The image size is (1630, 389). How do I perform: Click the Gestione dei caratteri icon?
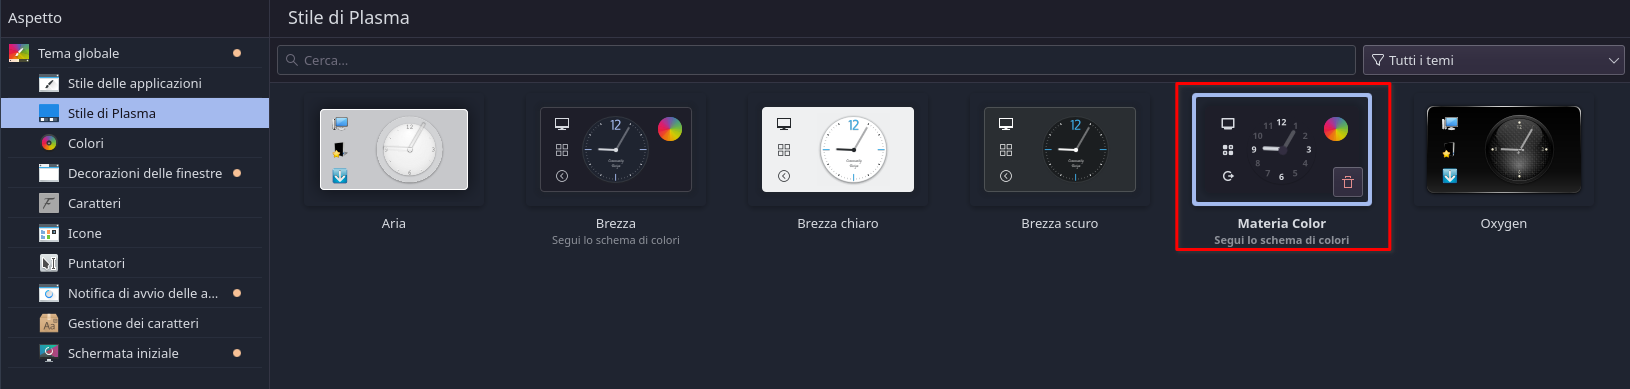pyautogui.click(x=49, y=323)
